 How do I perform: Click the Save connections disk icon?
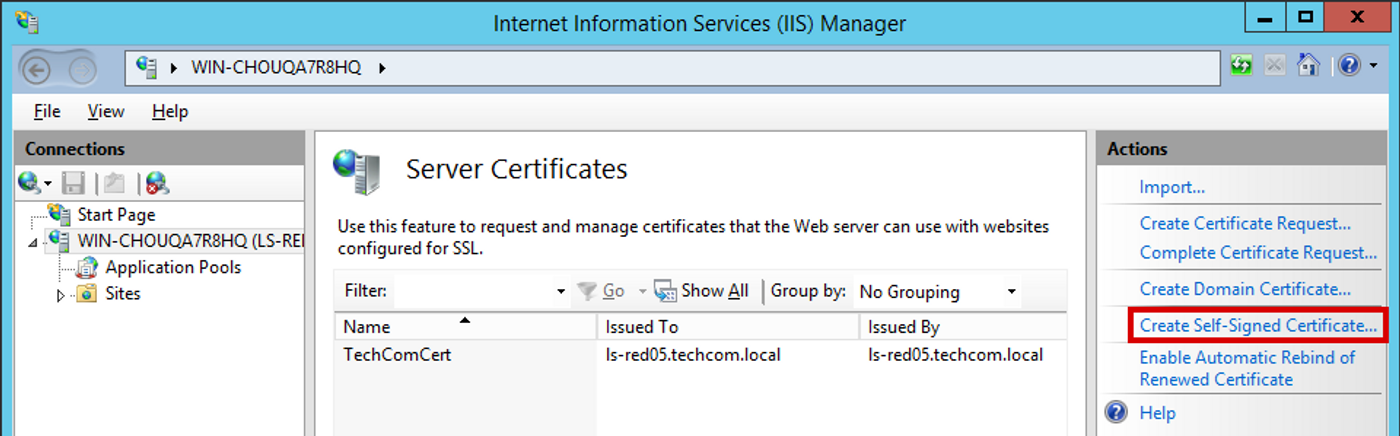click(x=73, y=183)
